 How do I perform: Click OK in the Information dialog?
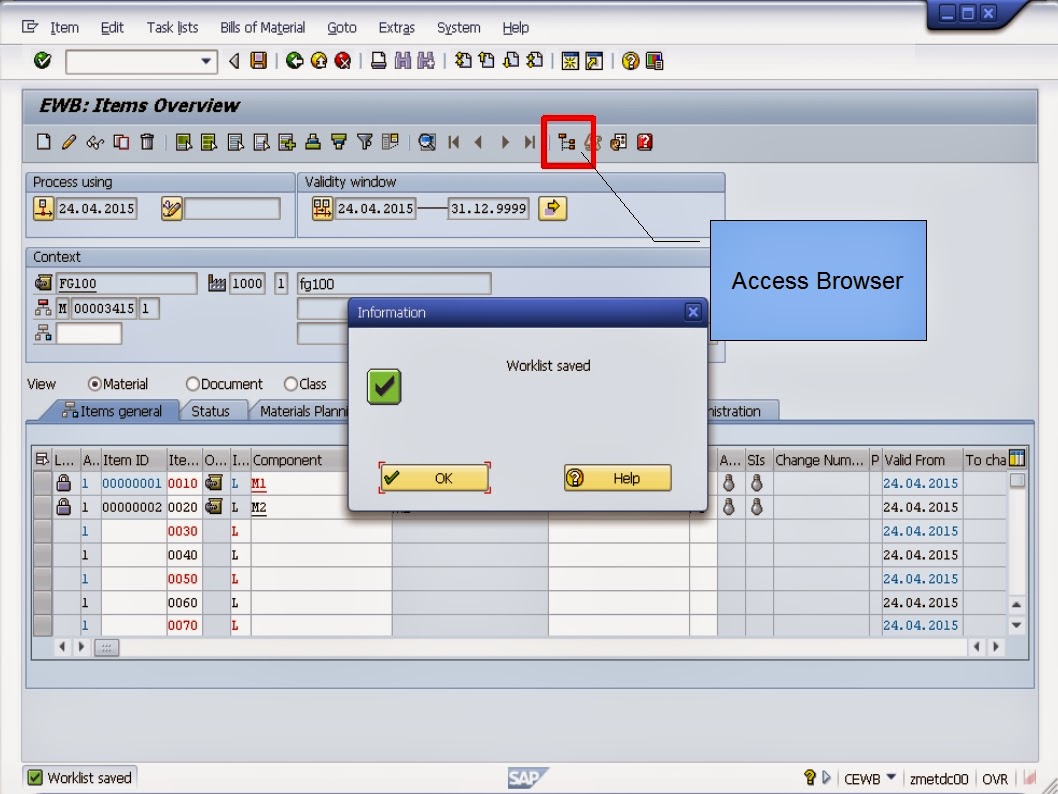point(434,478)
